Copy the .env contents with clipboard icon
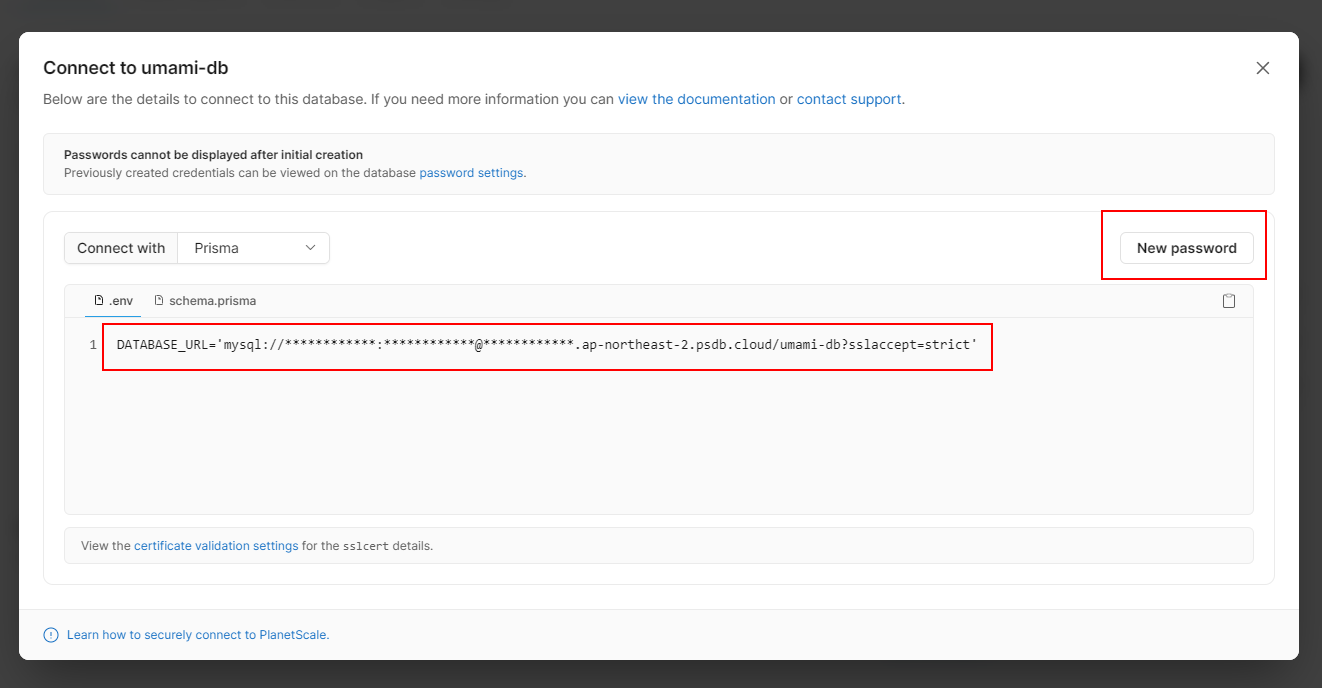This screenshot has height=688, width=1322. (1229, 301)
